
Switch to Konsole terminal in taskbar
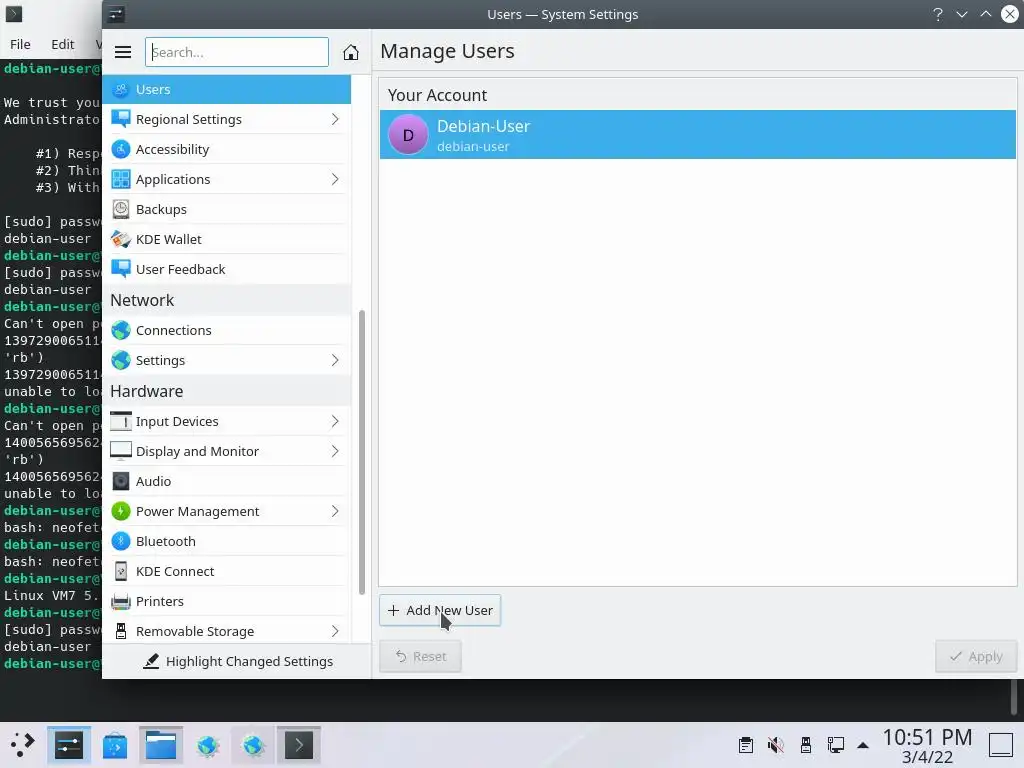pyautogui.click(x=298, y=745)
